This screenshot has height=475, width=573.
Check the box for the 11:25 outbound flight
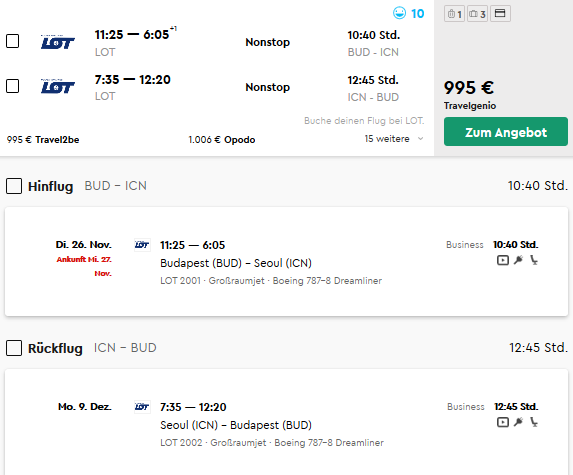12,41
